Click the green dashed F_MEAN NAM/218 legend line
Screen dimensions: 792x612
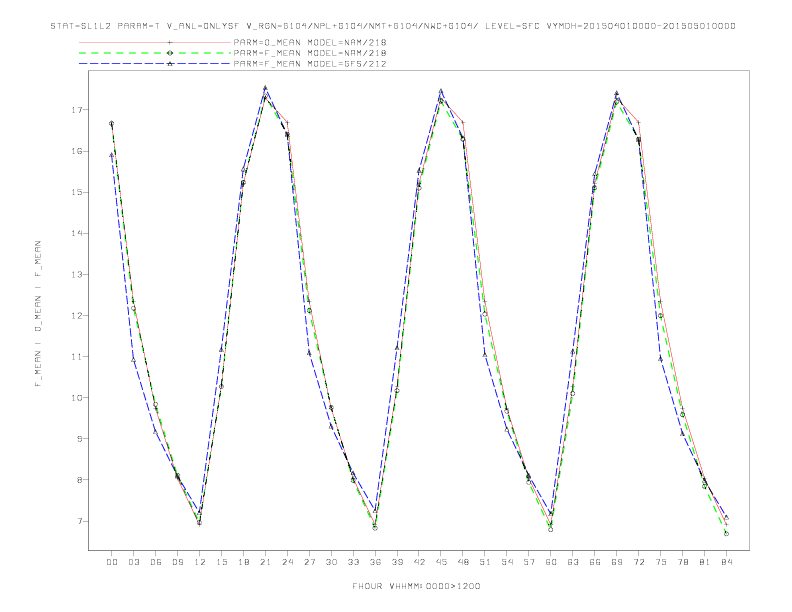[155, 53]
